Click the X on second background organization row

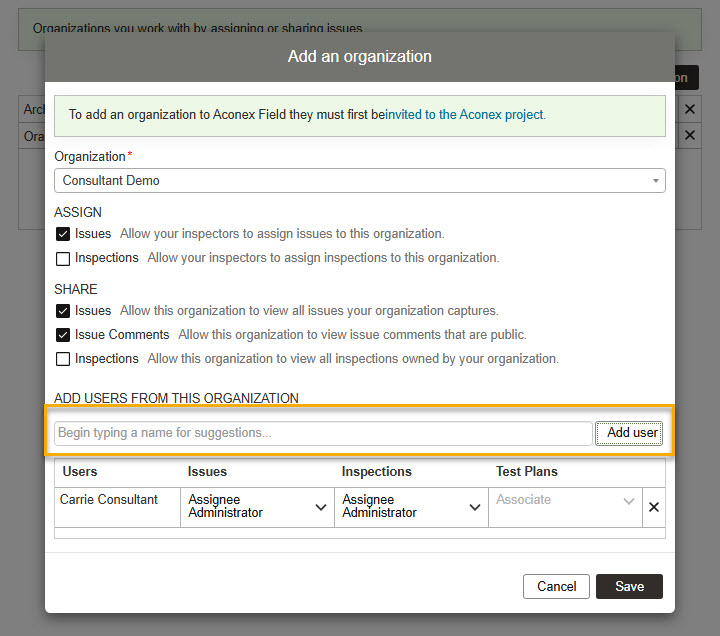click(x=690, y=135)
